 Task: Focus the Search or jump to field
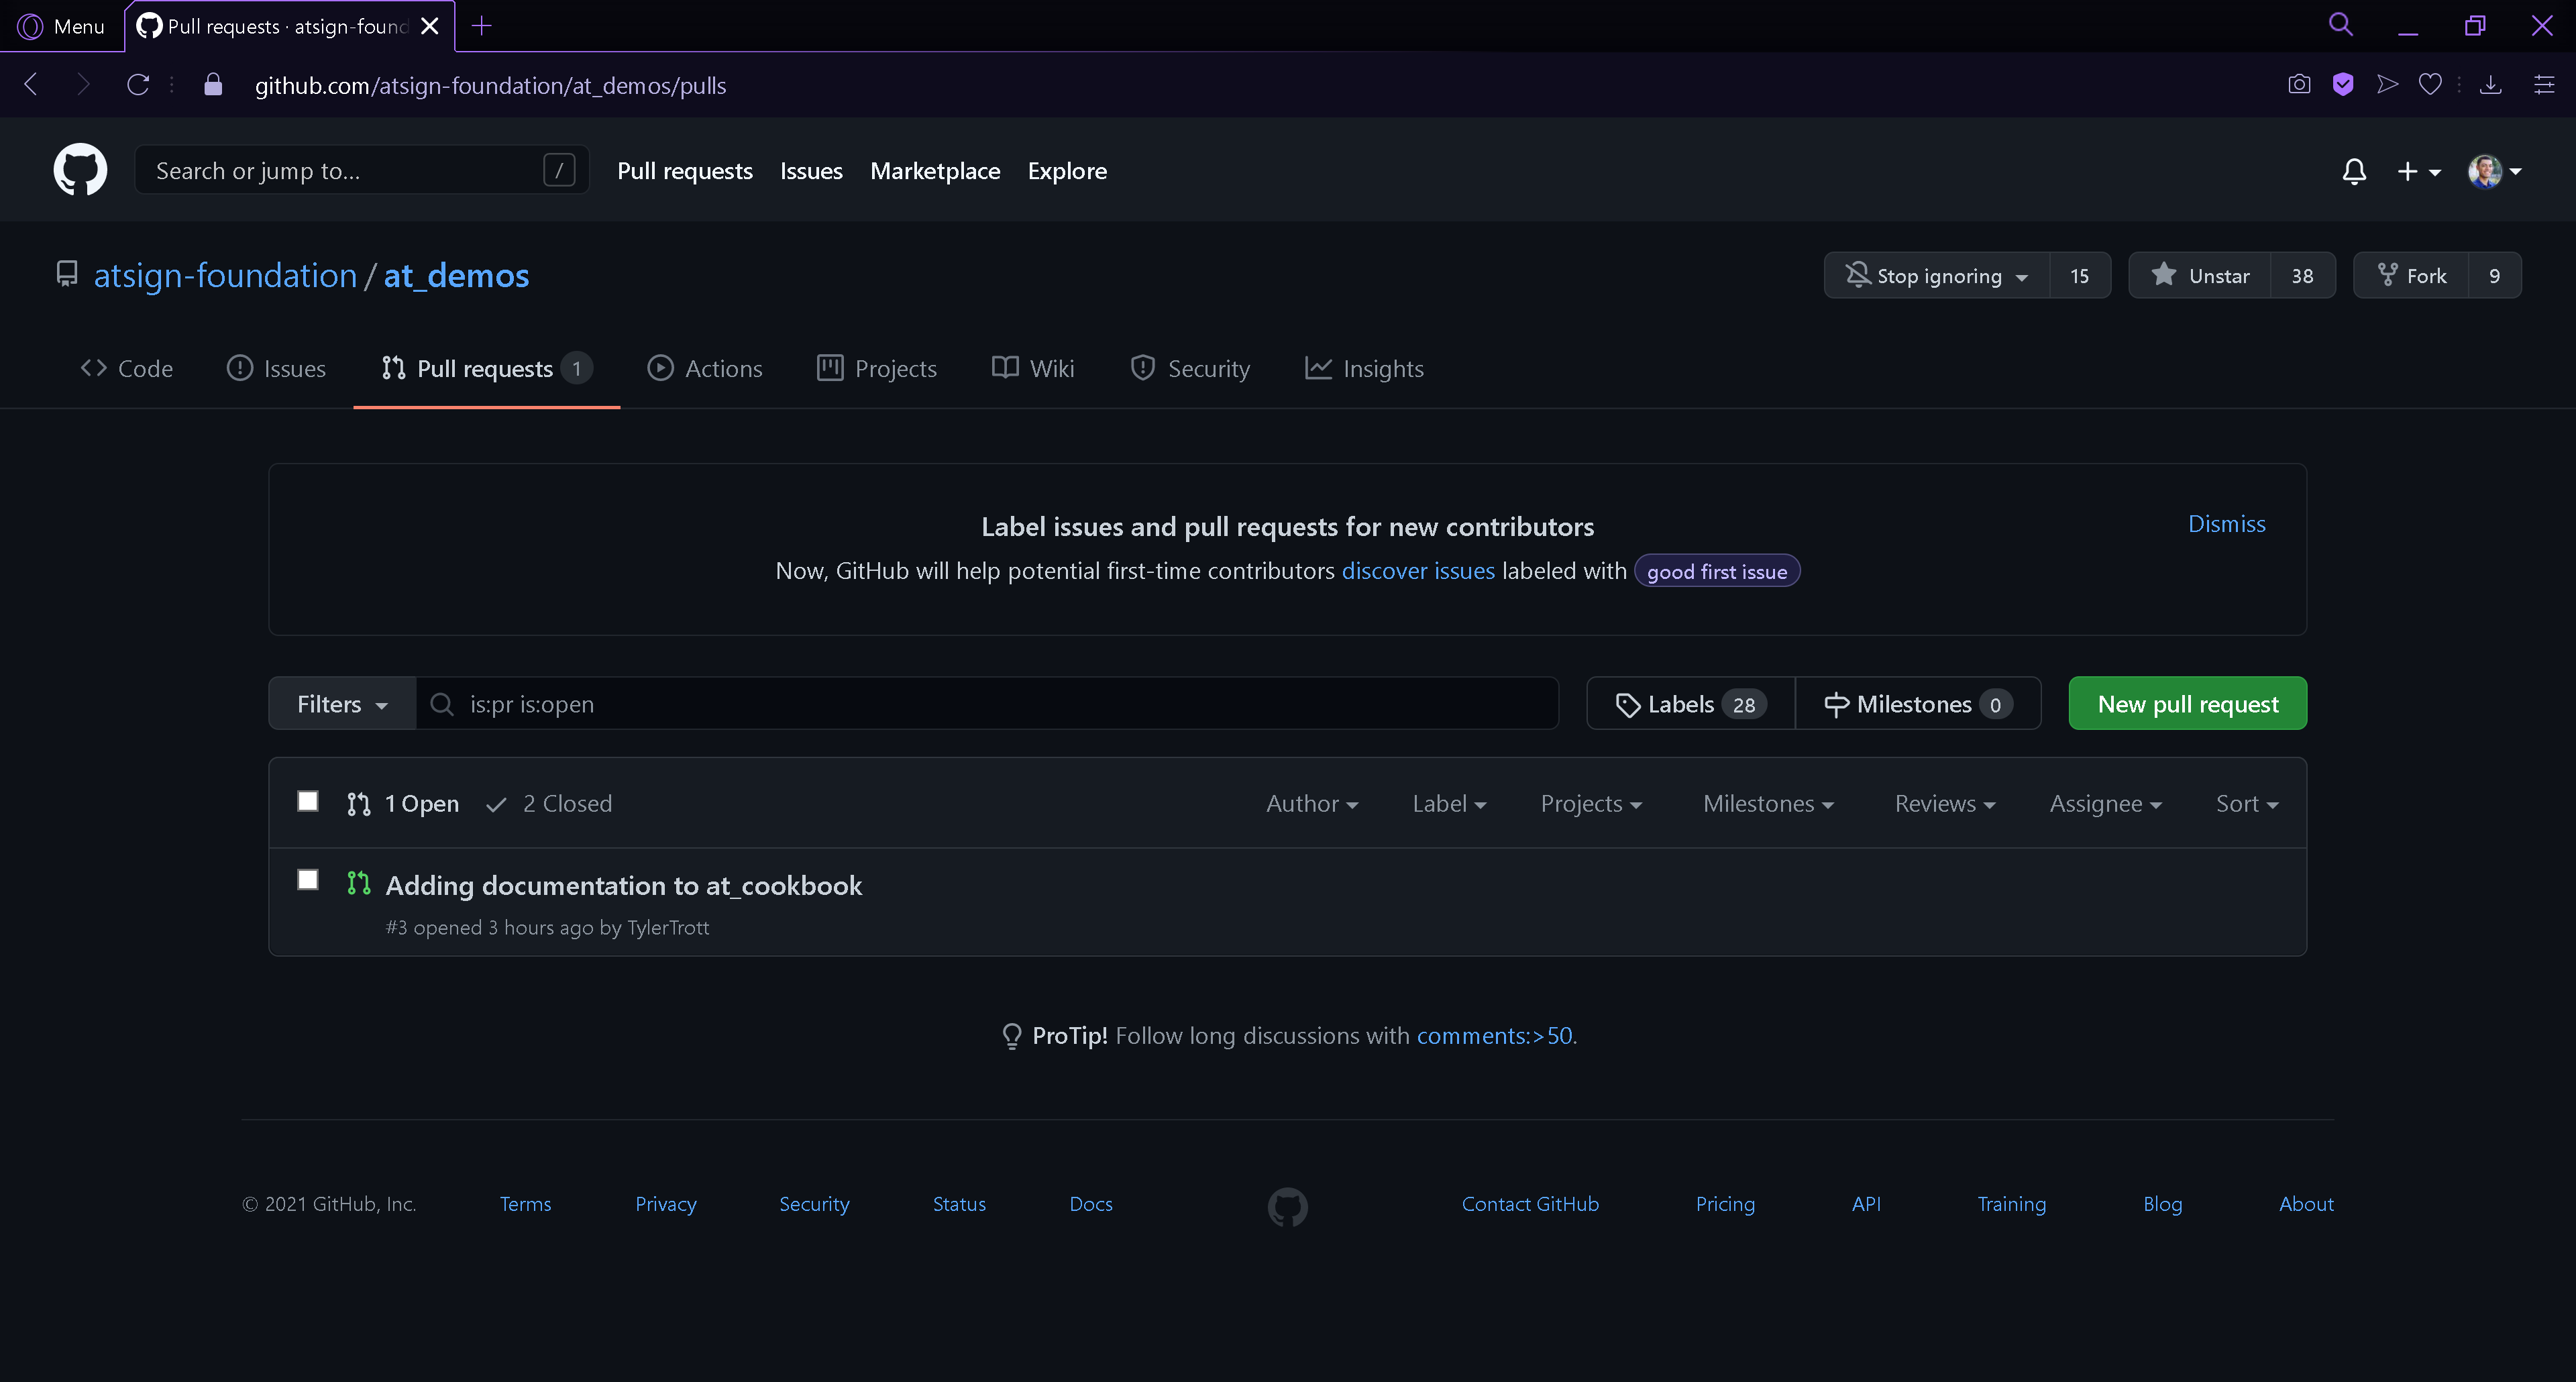click(x=362, y=170)
